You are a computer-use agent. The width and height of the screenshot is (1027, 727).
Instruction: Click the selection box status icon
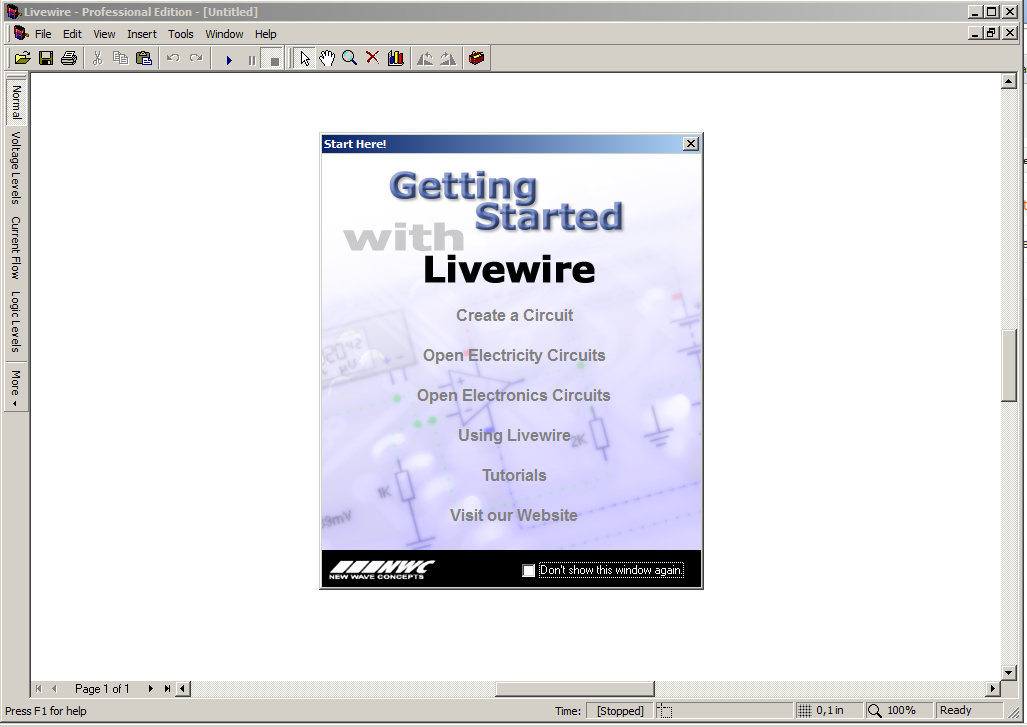665,711
